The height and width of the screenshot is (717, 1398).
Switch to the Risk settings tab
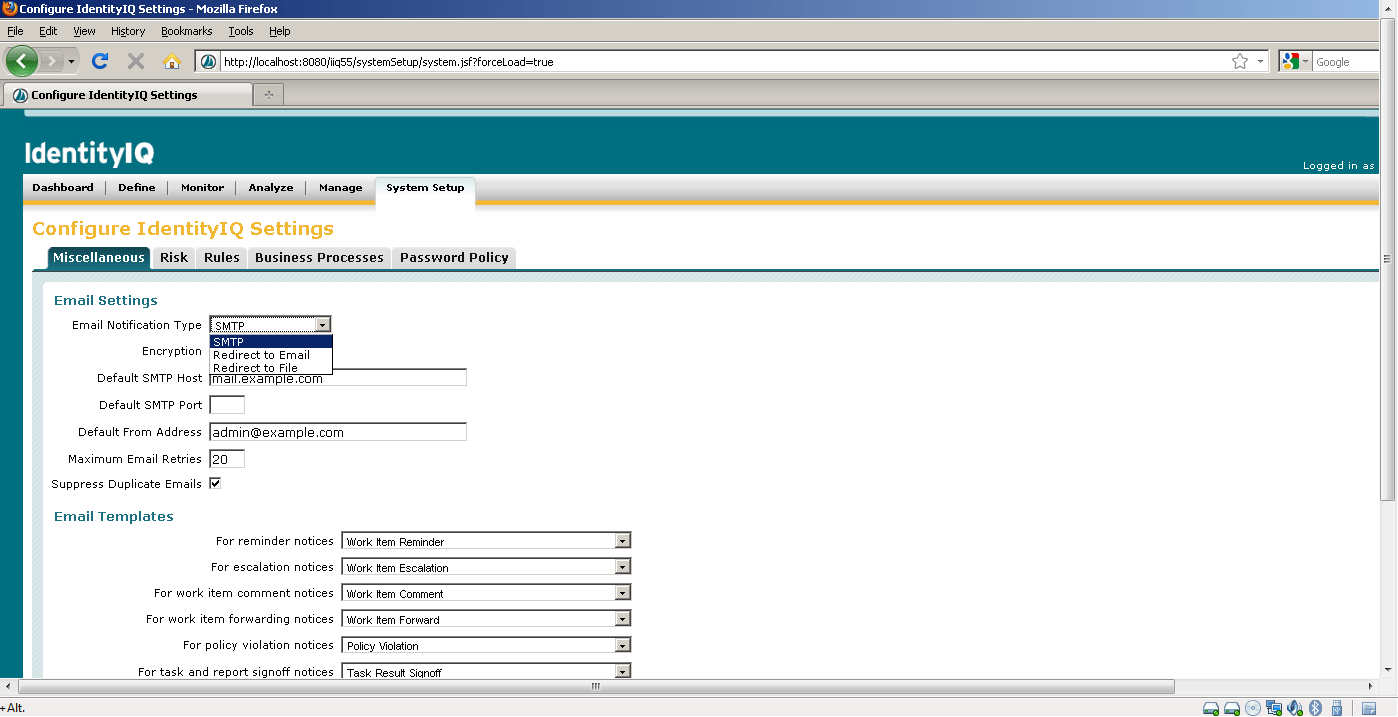tap(174, 258)
